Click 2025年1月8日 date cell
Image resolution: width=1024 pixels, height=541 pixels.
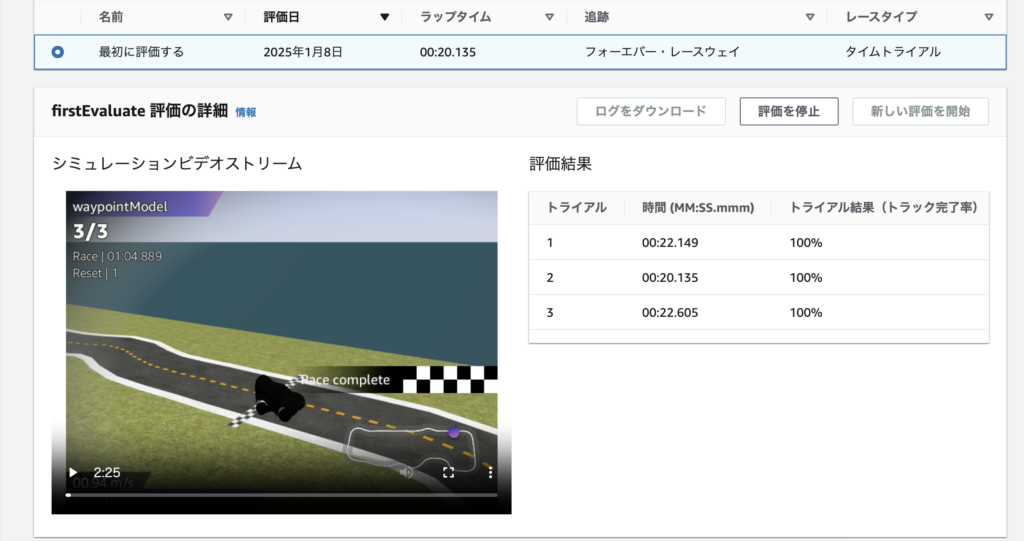pos(302,52)
